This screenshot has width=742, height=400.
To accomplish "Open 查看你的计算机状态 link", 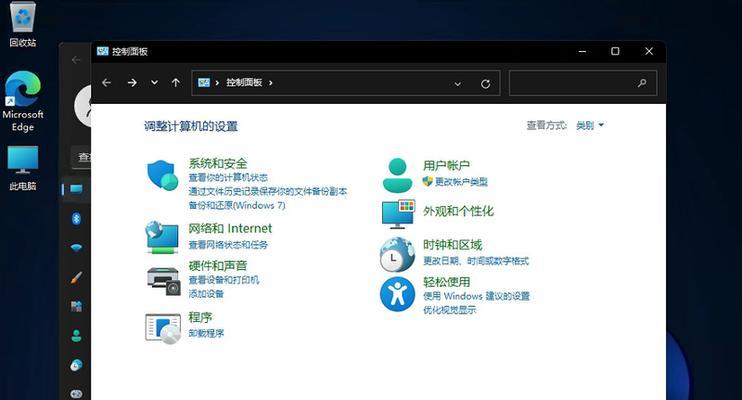I will point(228,178).
